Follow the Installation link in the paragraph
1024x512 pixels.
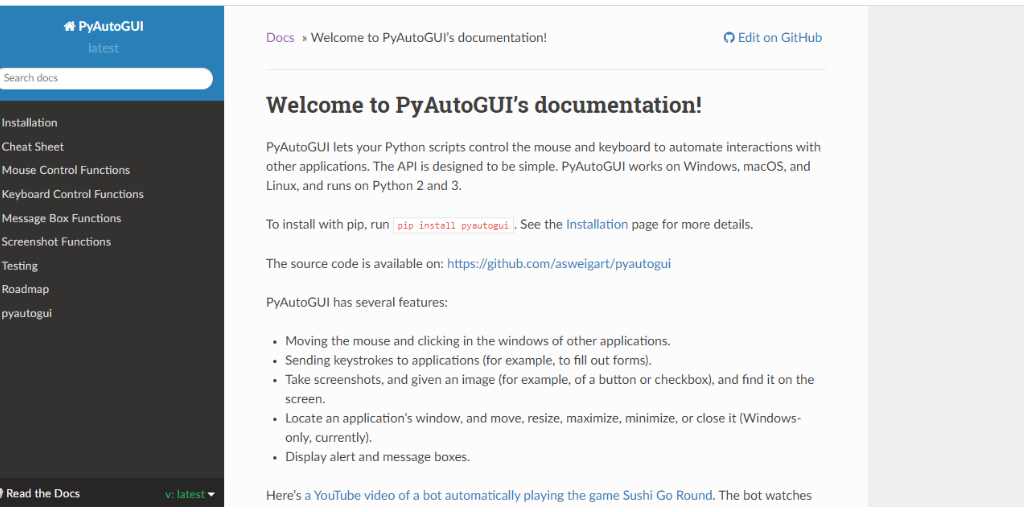pyautogui.click(x=597, y=225)
